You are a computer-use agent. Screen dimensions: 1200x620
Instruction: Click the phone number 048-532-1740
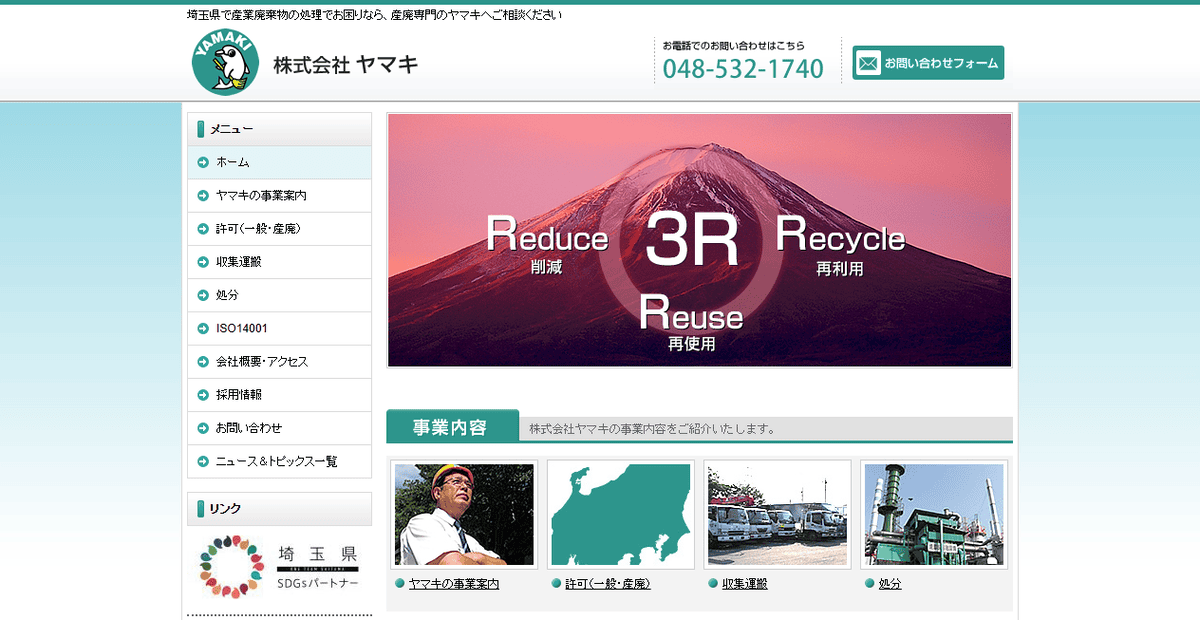744,68
